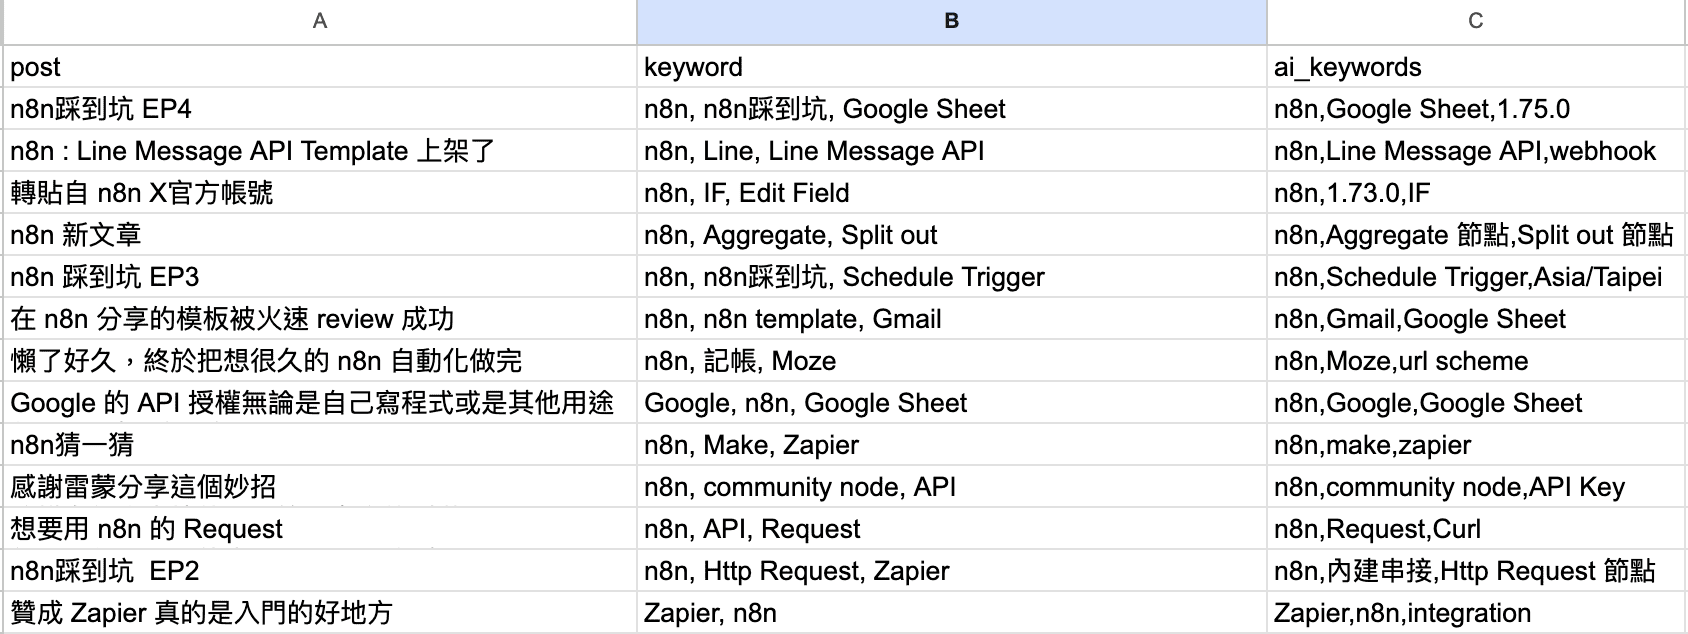This screenshot has width=1688, height=634.
Task: Click the 'ai_keywords' header cell
Action: click(x=1475, y=67)
